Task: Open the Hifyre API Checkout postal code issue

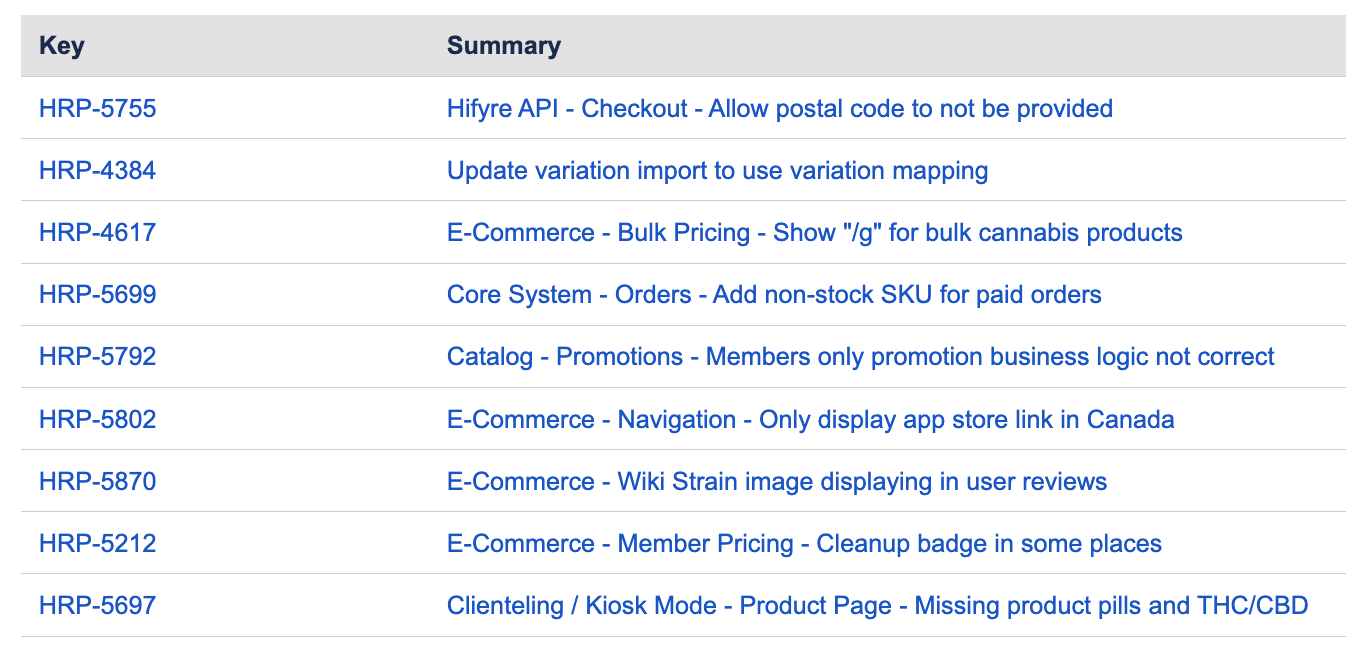Action: pos(779,108)
